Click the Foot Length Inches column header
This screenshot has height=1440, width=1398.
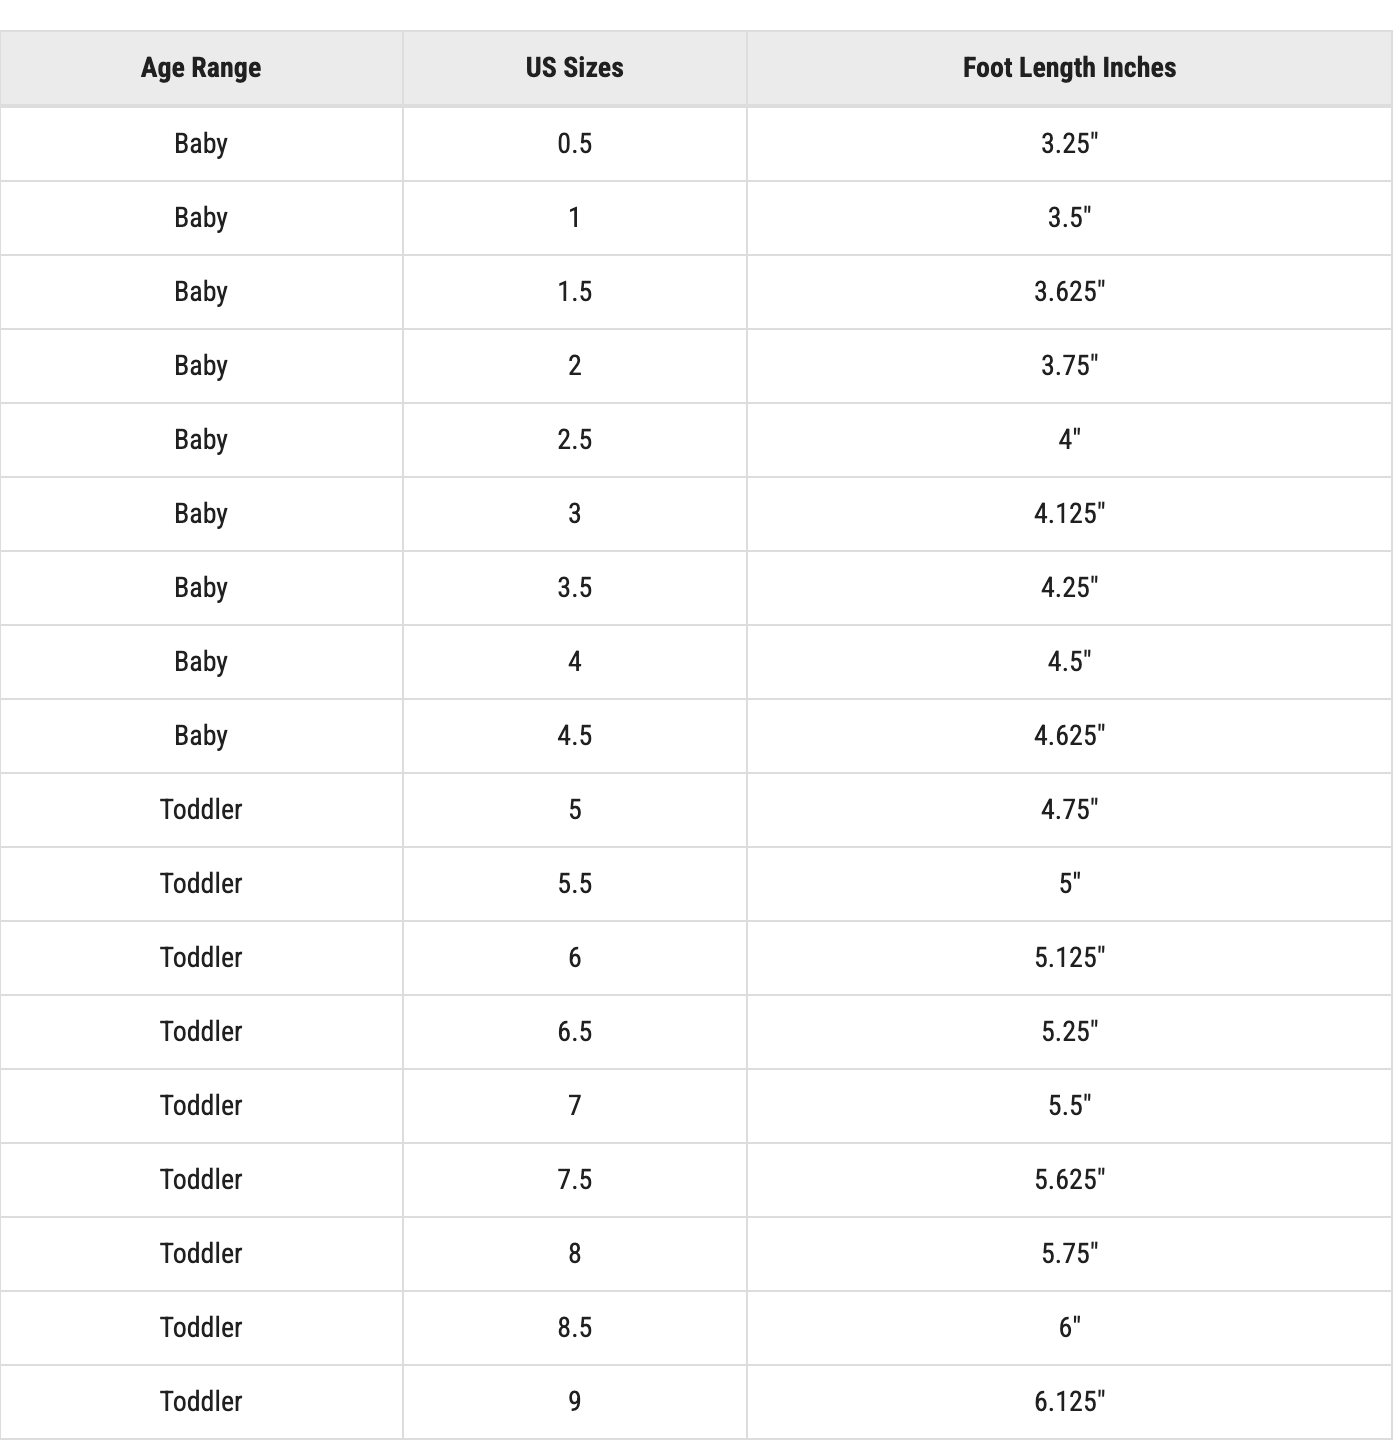click(x=1069, y=68)
